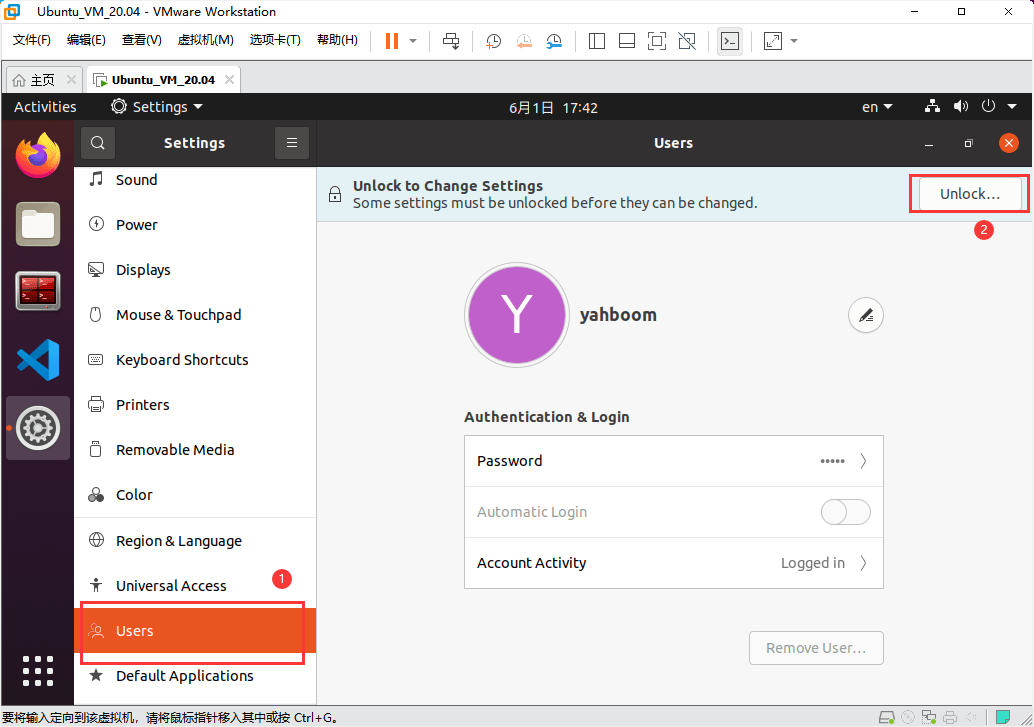Viewport: 1034px width, 727px height.
Task: Click the green message log icon in status bar
Action: coord(1003,717)
